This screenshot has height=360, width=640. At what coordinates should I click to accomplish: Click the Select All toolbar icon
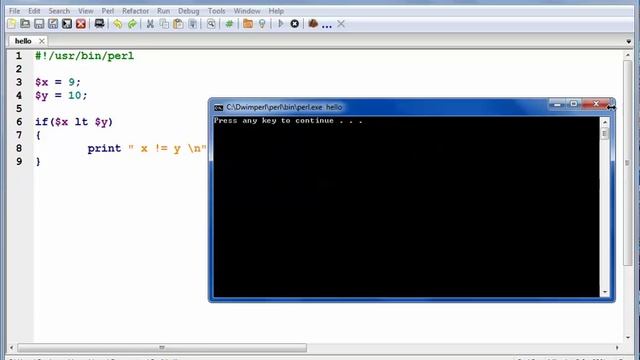point(192,24)
